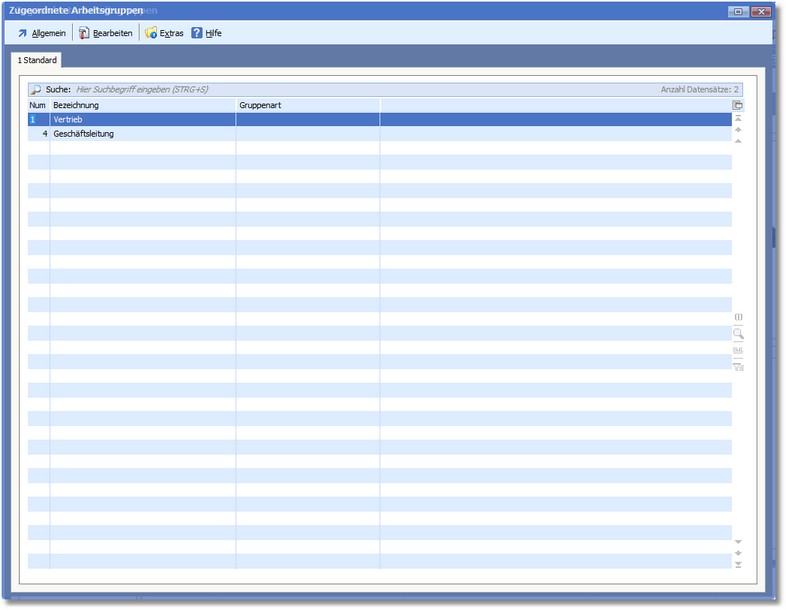Sort by the Bezeichnung column header
Image resolution: width=786 pixels, height=610 pixels.
tap(142, 105)
